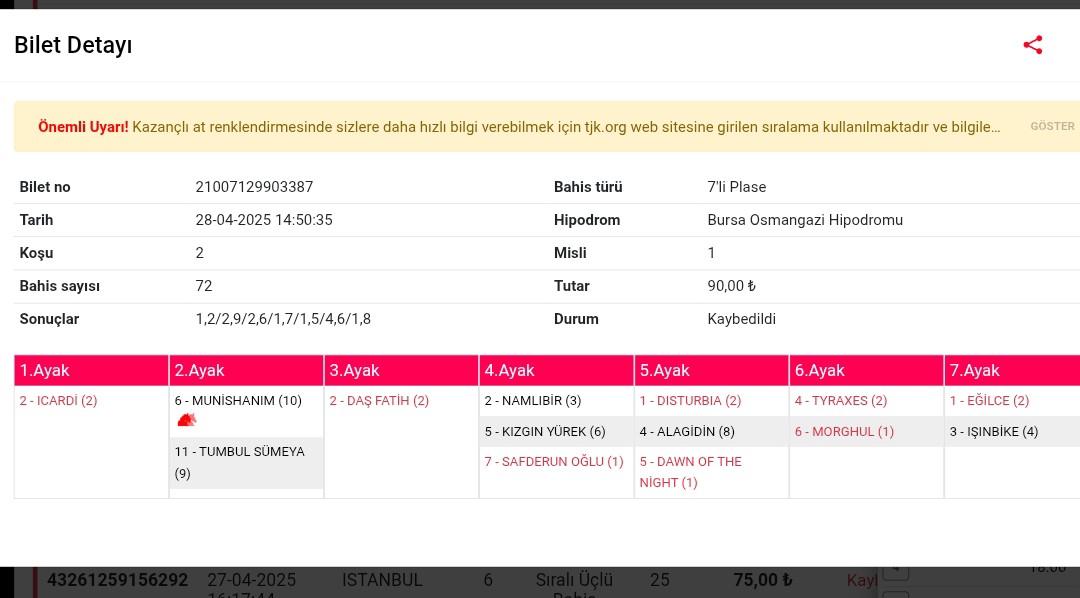The image size is (1080, 598).
Task: Click the bet count value 72
Action: point(204,286)
